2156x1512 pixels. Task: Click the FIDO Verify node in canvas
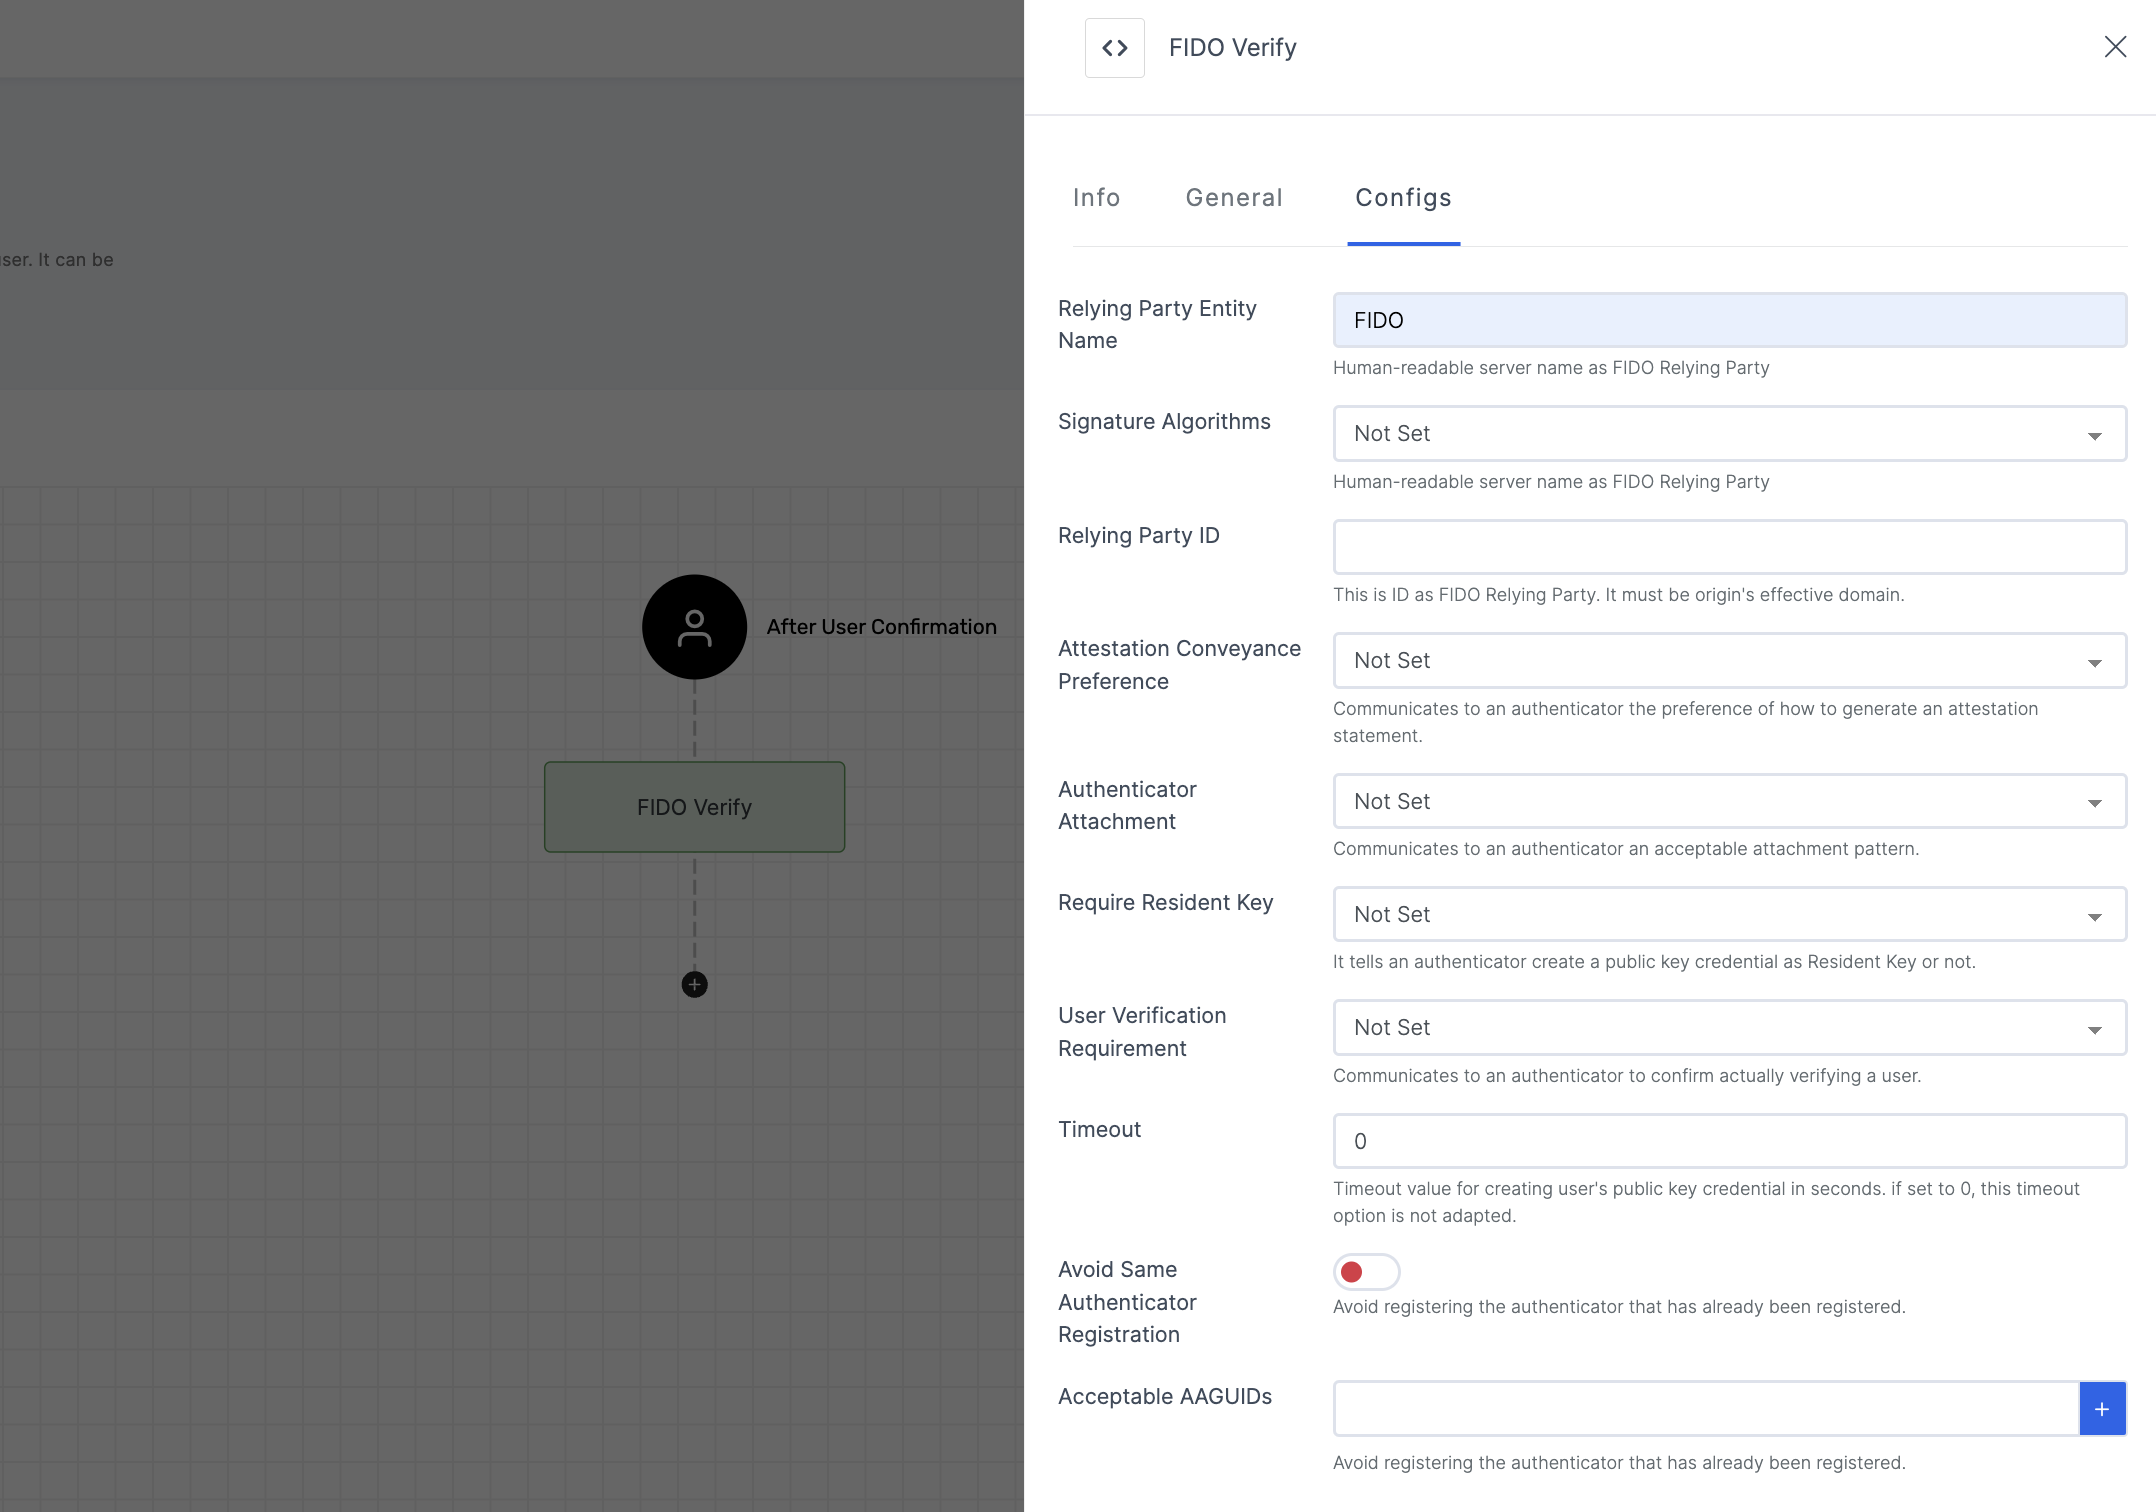click(693, 806)
